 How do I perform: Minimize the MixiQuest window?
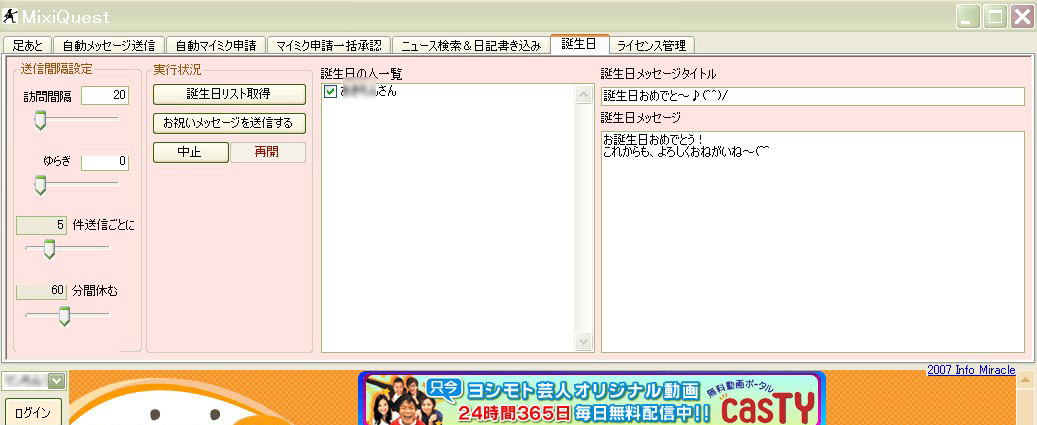[968, 17]
